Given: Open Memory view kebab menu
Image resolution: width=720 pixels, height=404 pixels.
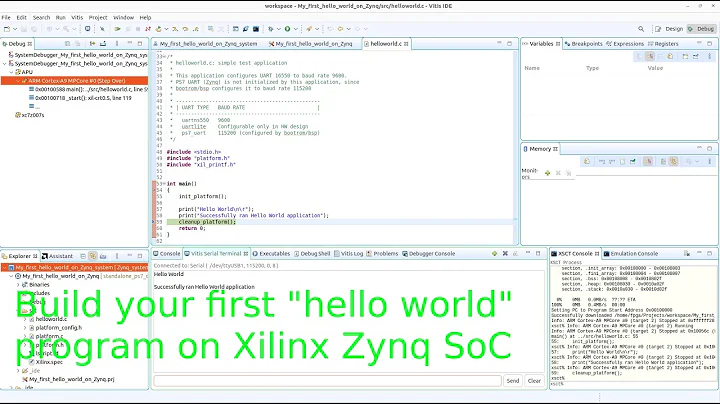Looking at the screenshot, I should tap(709, 162).
